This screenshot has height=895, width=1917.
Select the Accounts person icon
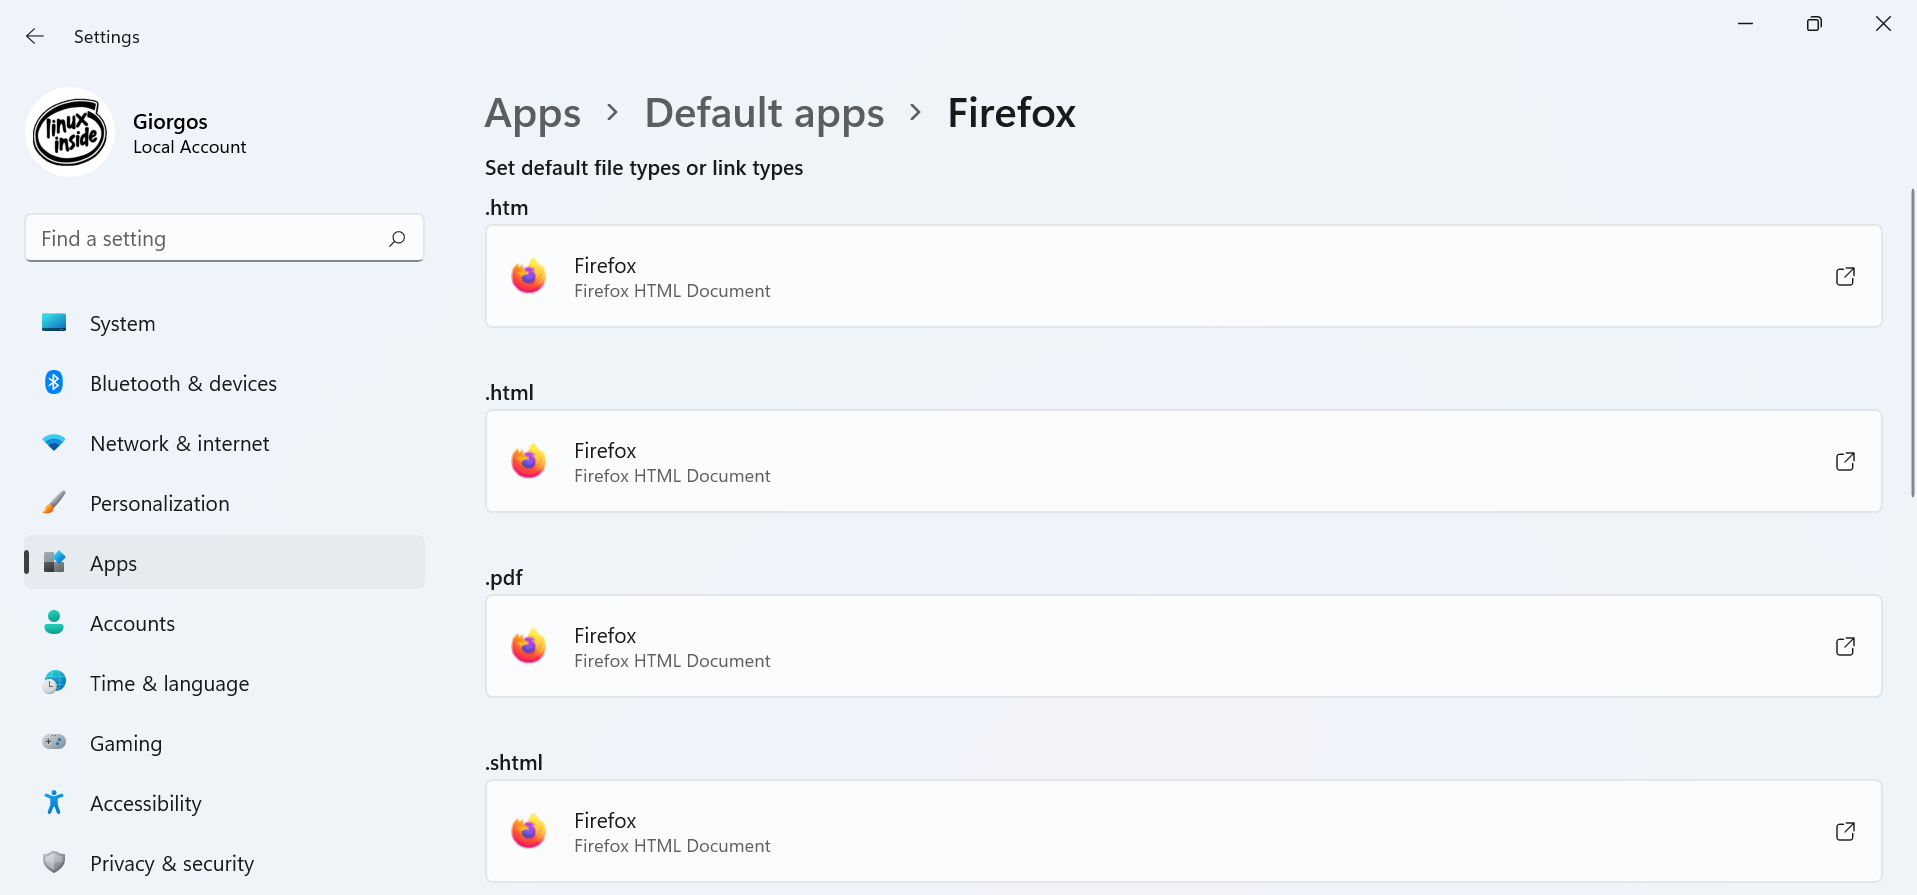[54, 623]
